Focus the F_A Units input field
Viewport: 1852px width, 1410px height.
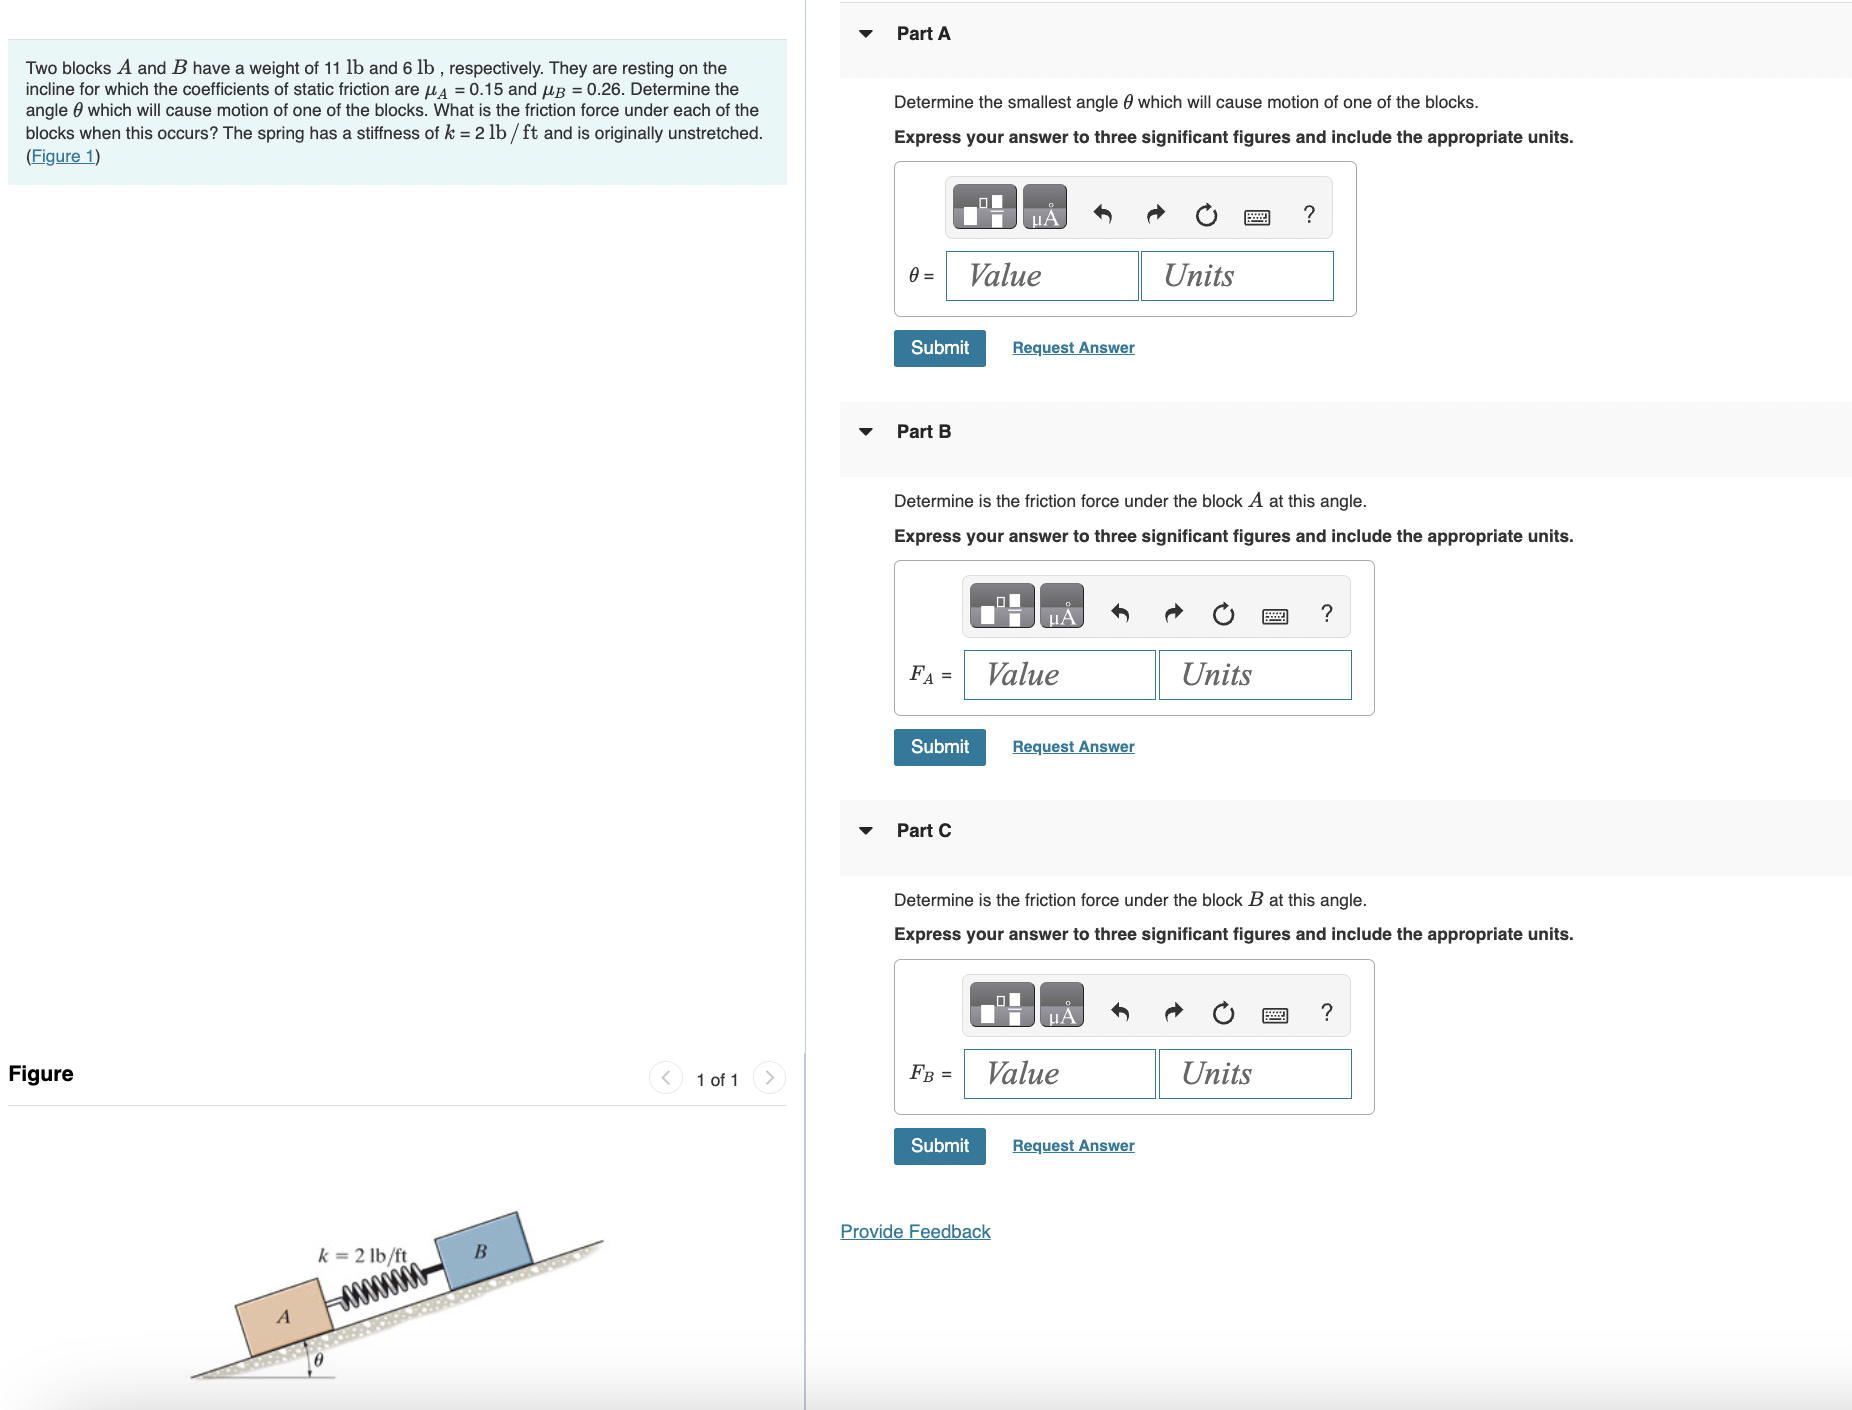[1255, 675]
